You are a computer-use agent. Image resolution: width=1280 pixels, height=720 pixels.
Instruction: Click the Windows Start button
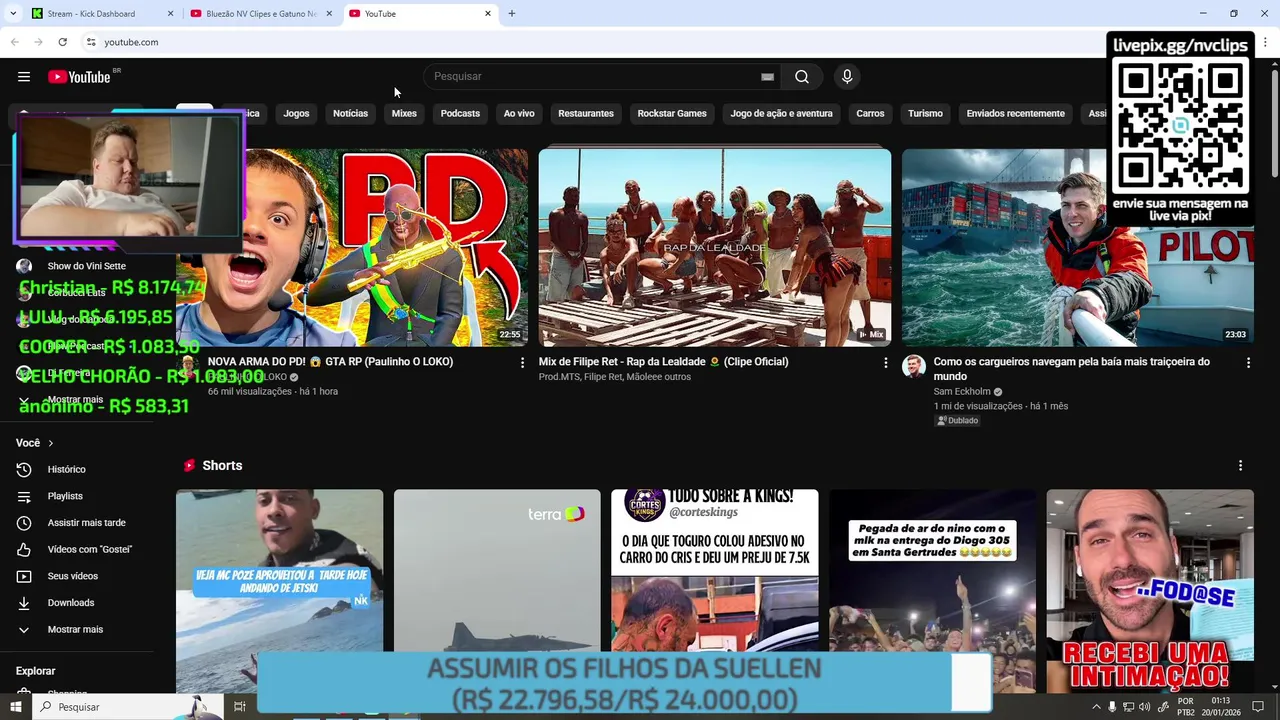(15, 707)
